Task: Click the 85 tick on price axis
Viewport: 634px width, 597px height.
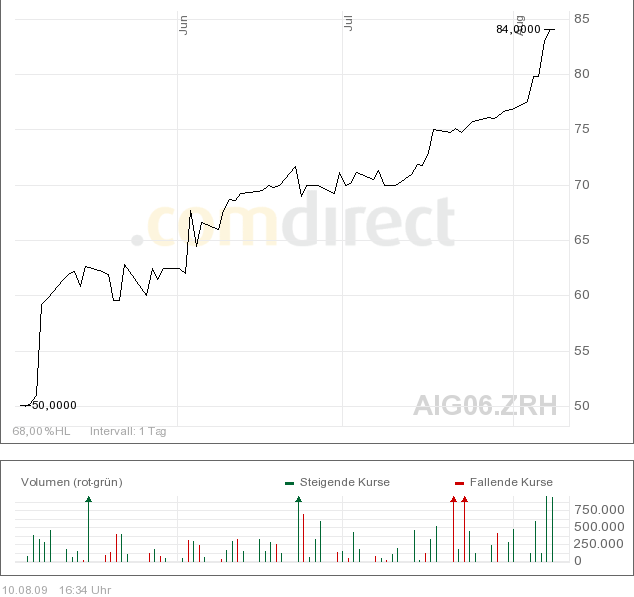Action: (581, 19)
